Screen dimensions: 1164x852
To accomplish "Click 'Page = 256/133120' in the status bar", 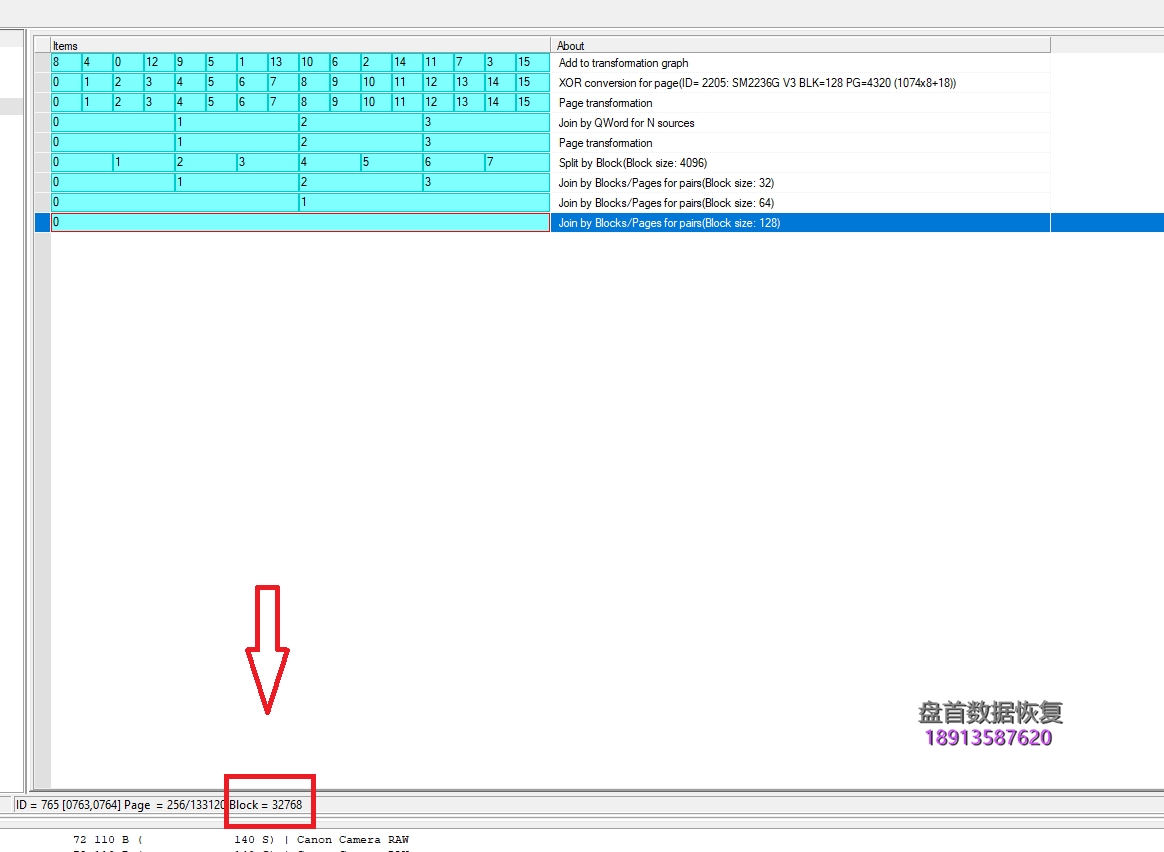I will [175, 805].
